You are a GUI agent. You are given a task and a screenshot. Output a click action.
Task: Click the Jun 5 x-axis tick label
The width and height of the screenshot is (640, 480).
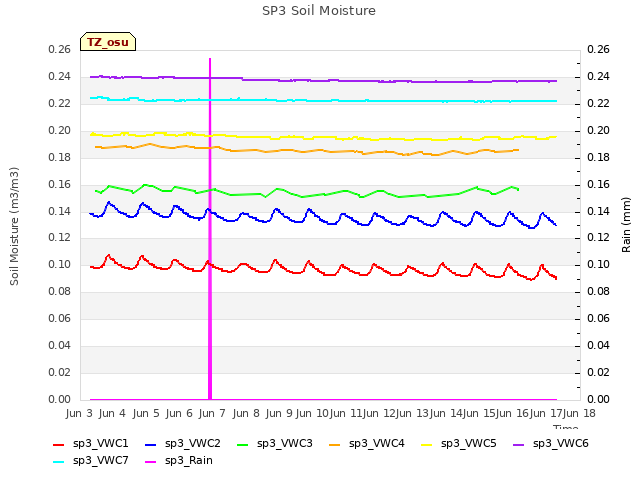tap(146, 413)
